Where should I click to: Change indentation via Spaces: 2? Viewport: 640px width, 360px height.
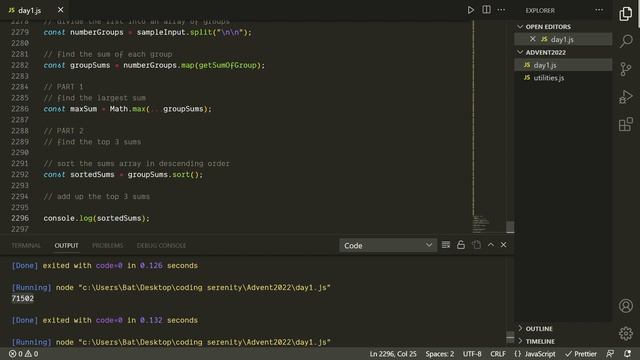[x=440, y=354]
